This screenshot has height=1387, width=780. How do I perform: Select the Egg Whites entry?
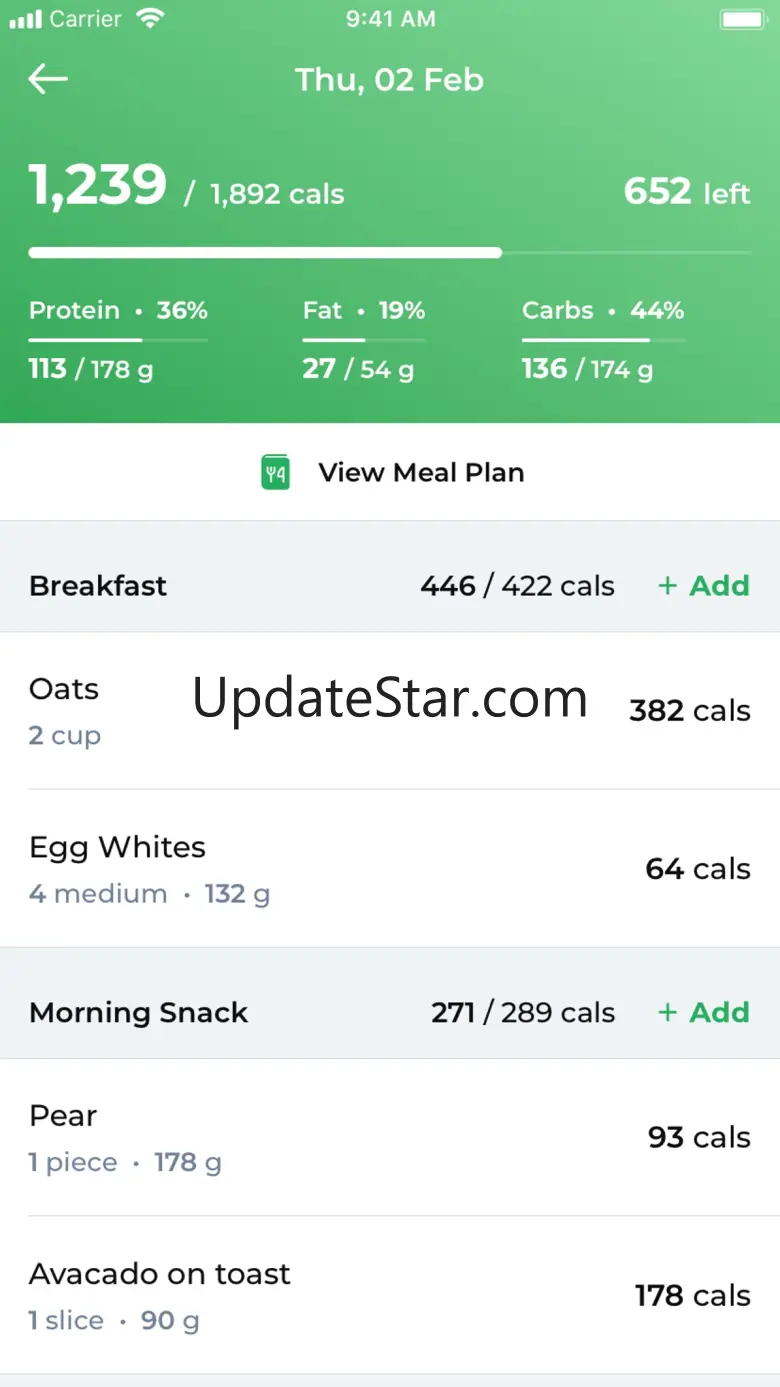(390, 869)
